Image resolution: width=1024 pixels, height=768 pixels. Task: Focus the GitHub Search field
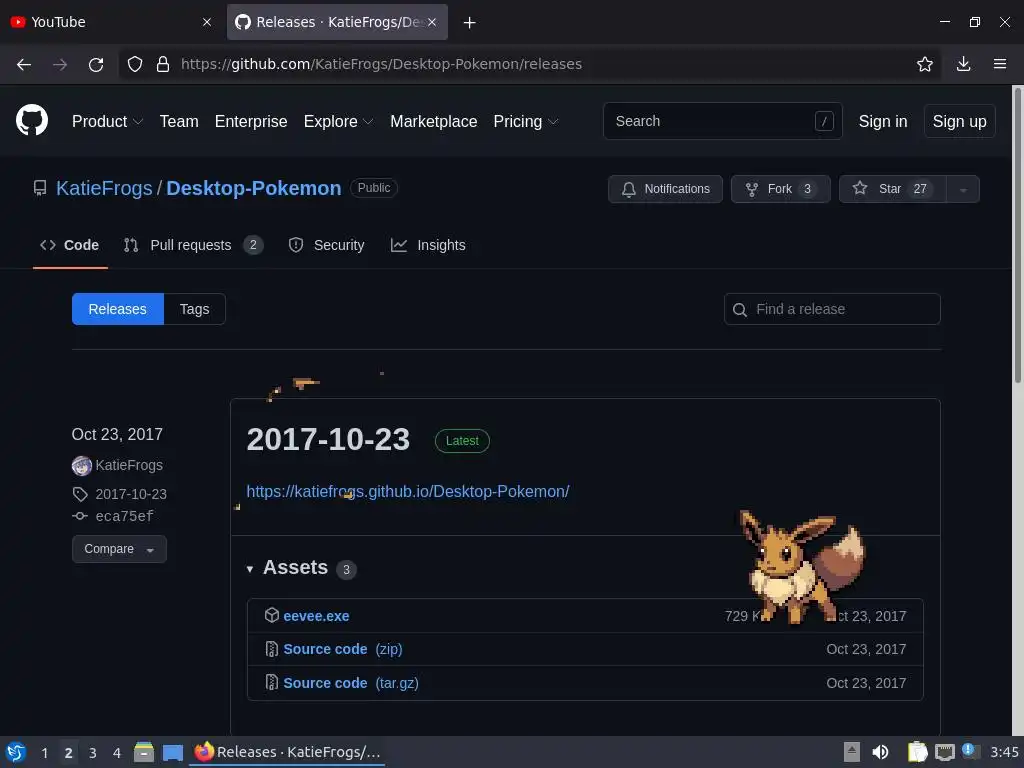[722, 121]
